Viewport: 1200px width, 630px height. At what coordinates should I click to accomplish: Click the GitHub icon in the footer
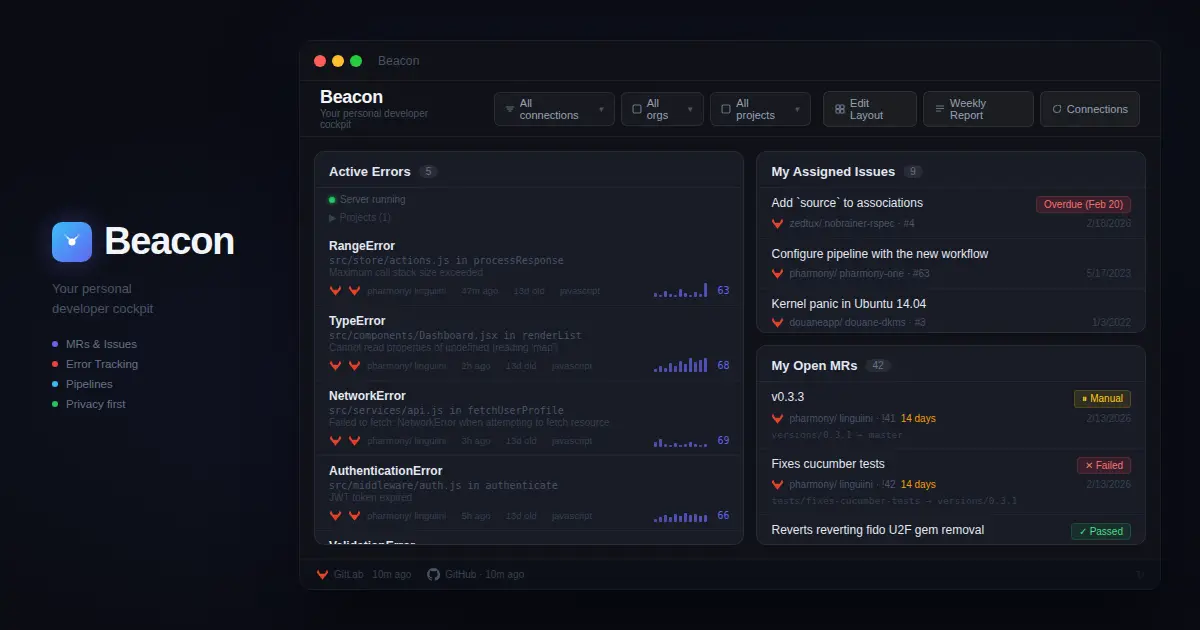point(433,574)
